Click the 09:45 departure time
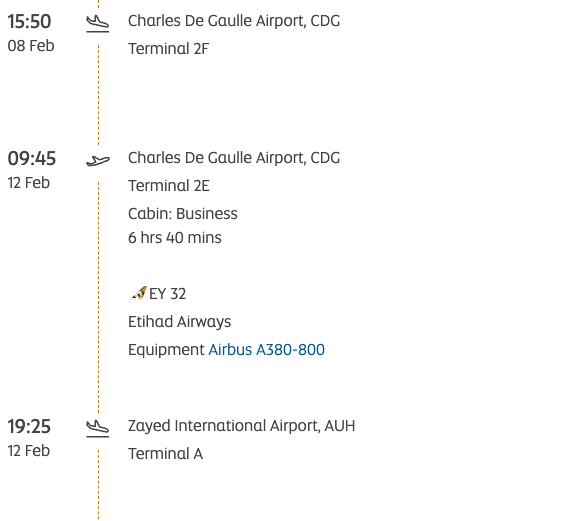Viewport: 574px width, 521px height. tap(31, 159)
